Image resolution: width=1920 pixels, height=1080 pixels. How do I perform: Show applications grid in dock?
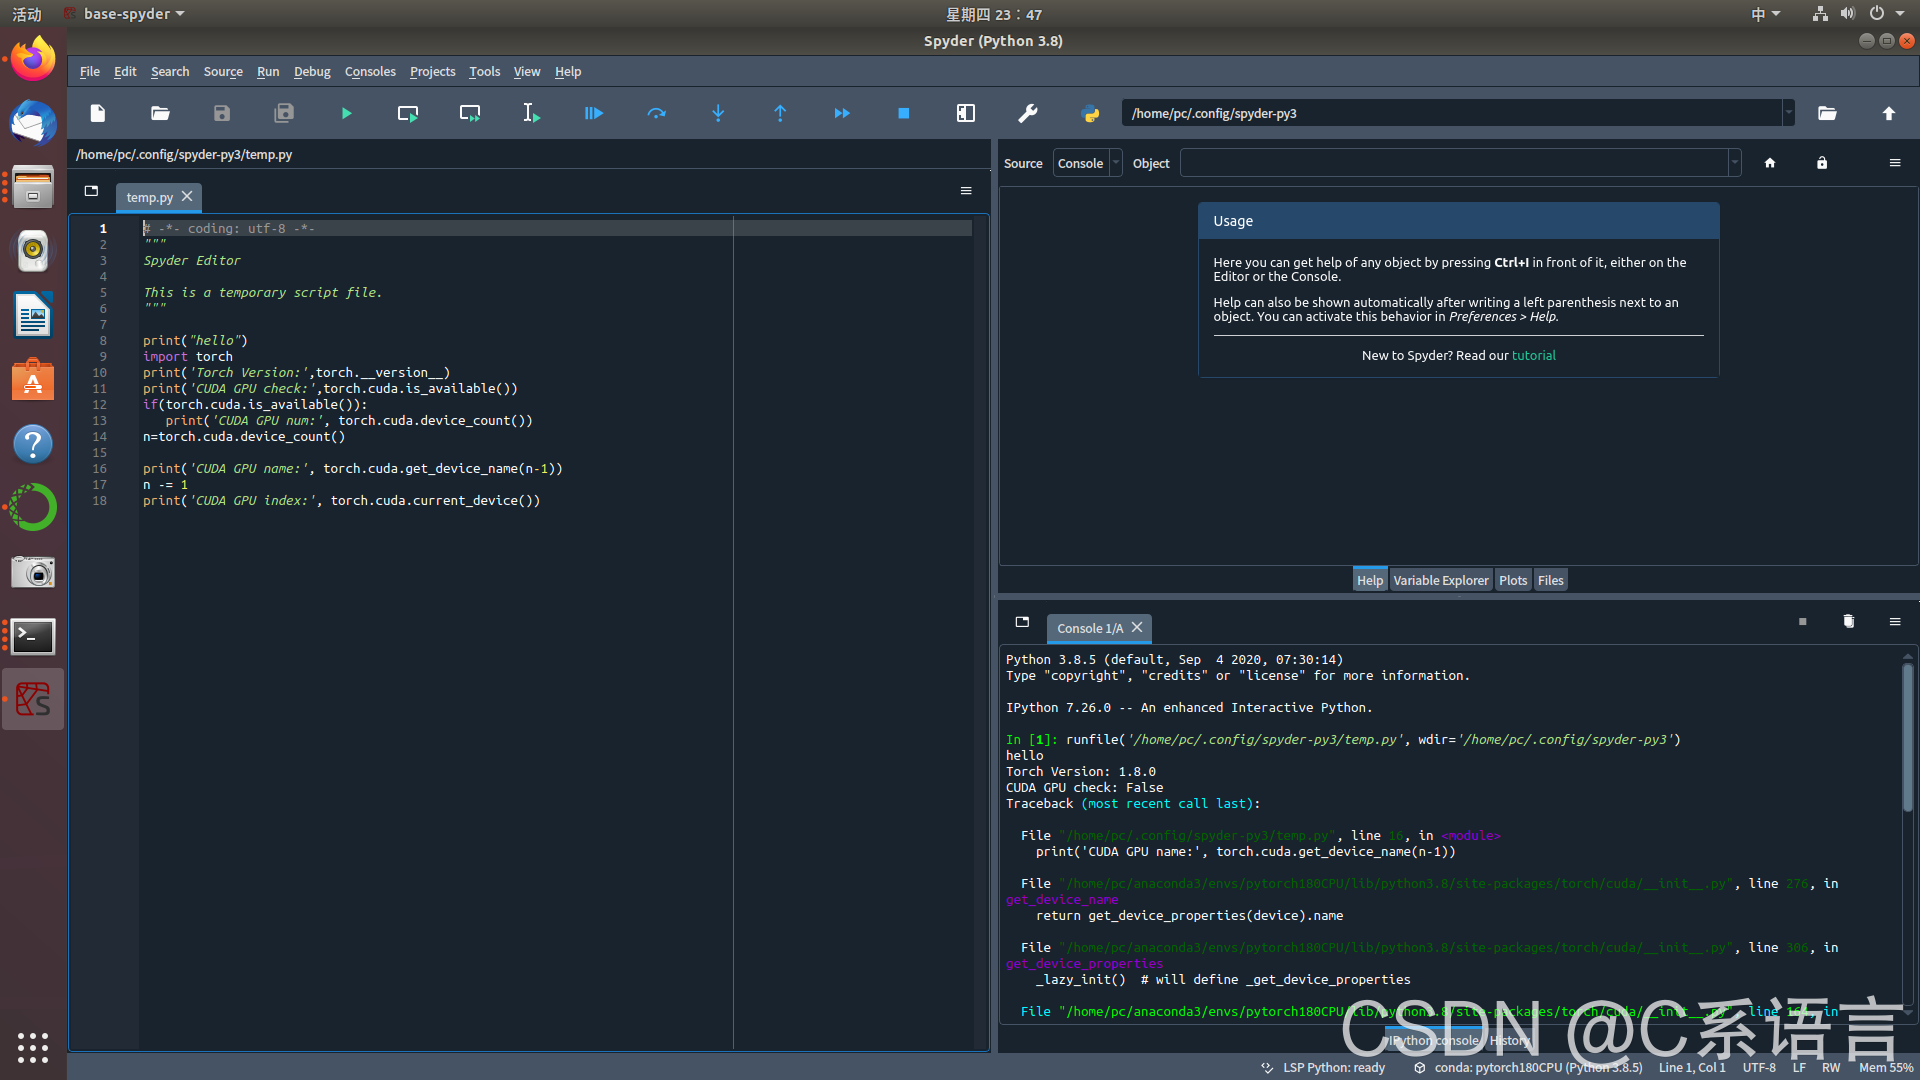coord(33,1047)
